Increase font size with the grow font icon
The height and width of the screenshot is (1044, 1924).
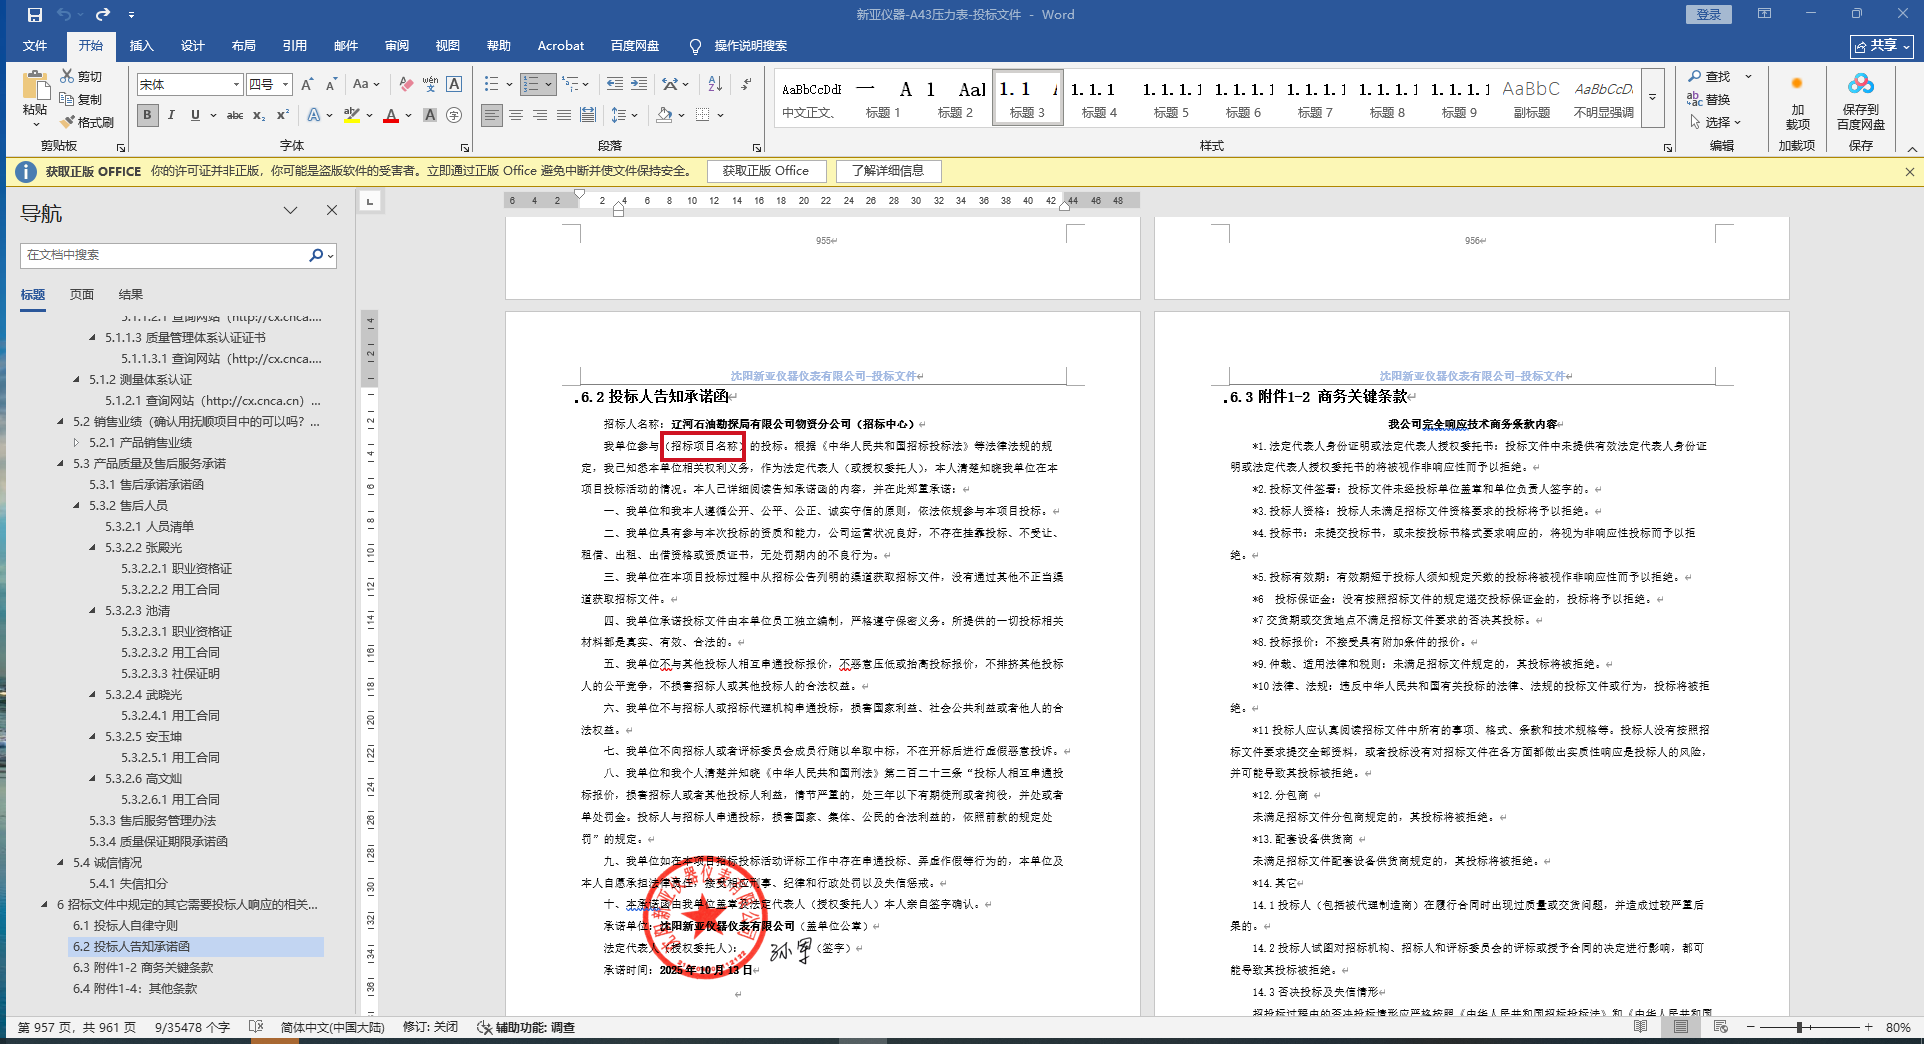[x=307, y=84]
